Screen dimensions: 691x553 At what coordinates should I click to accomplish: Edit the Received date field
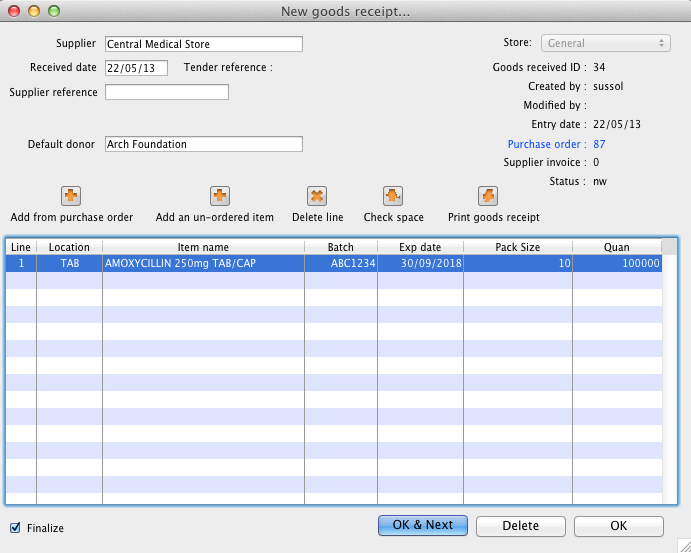(136, 68)
